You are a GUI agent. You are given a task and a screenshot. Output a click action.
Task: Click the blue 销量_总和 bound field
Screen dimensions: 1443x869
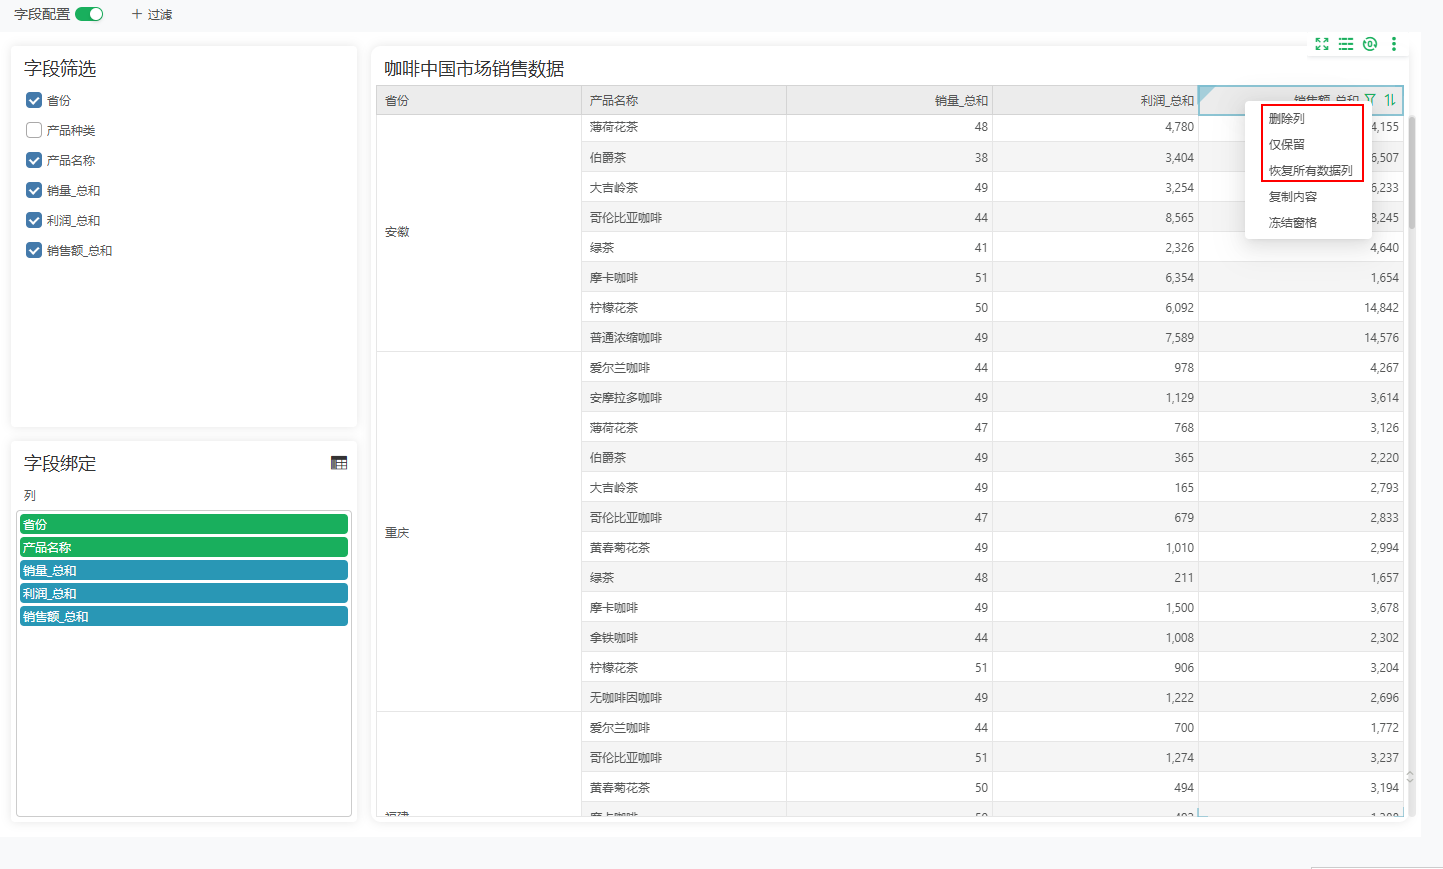(184, 570)
